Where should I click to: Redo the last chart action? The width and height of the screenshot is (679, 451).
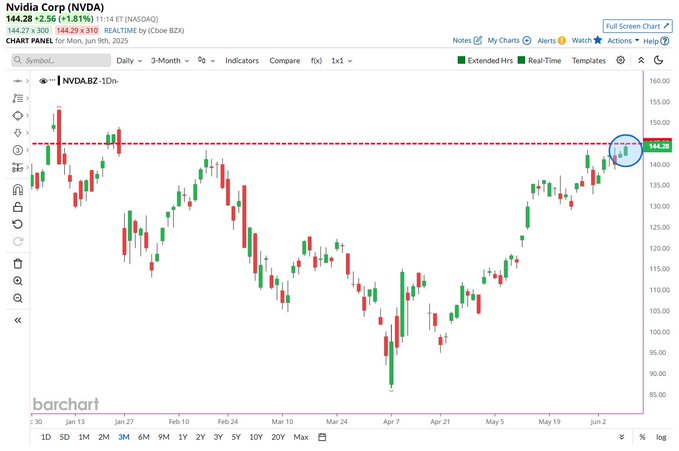pos(18,242)
